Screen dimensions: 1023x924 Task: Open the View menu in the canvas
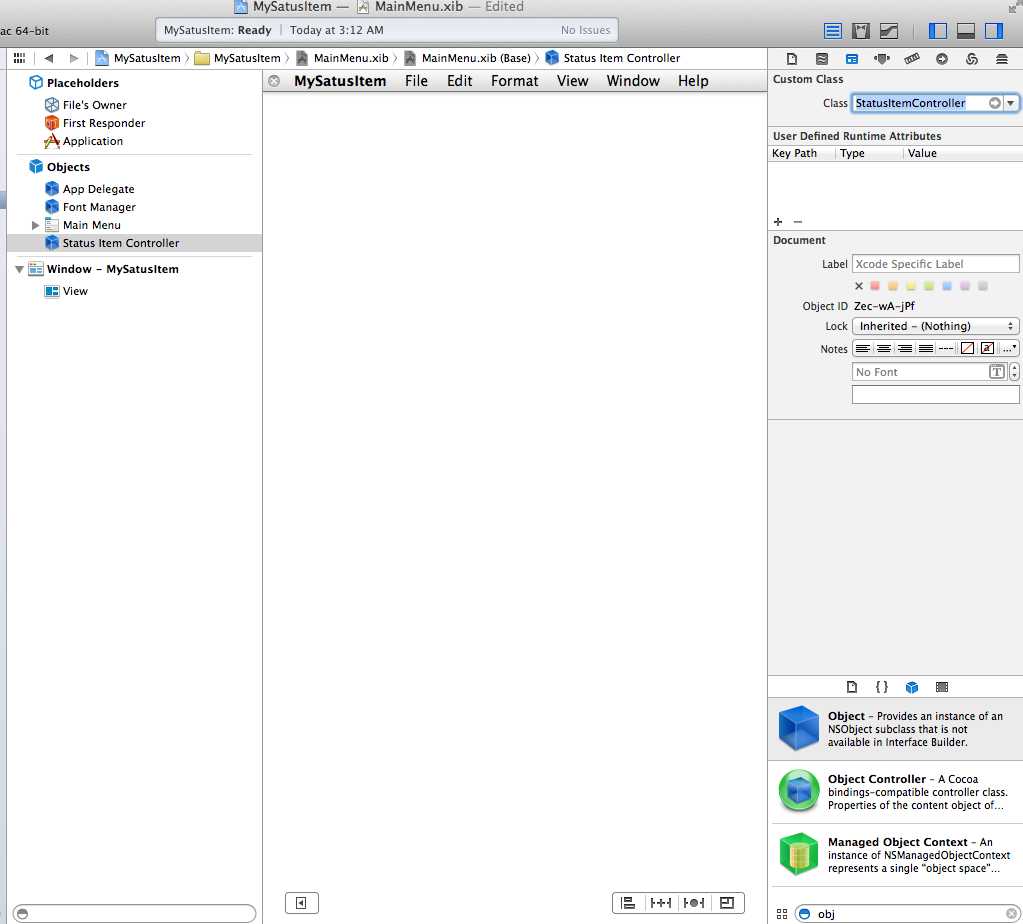coord(572,81)
